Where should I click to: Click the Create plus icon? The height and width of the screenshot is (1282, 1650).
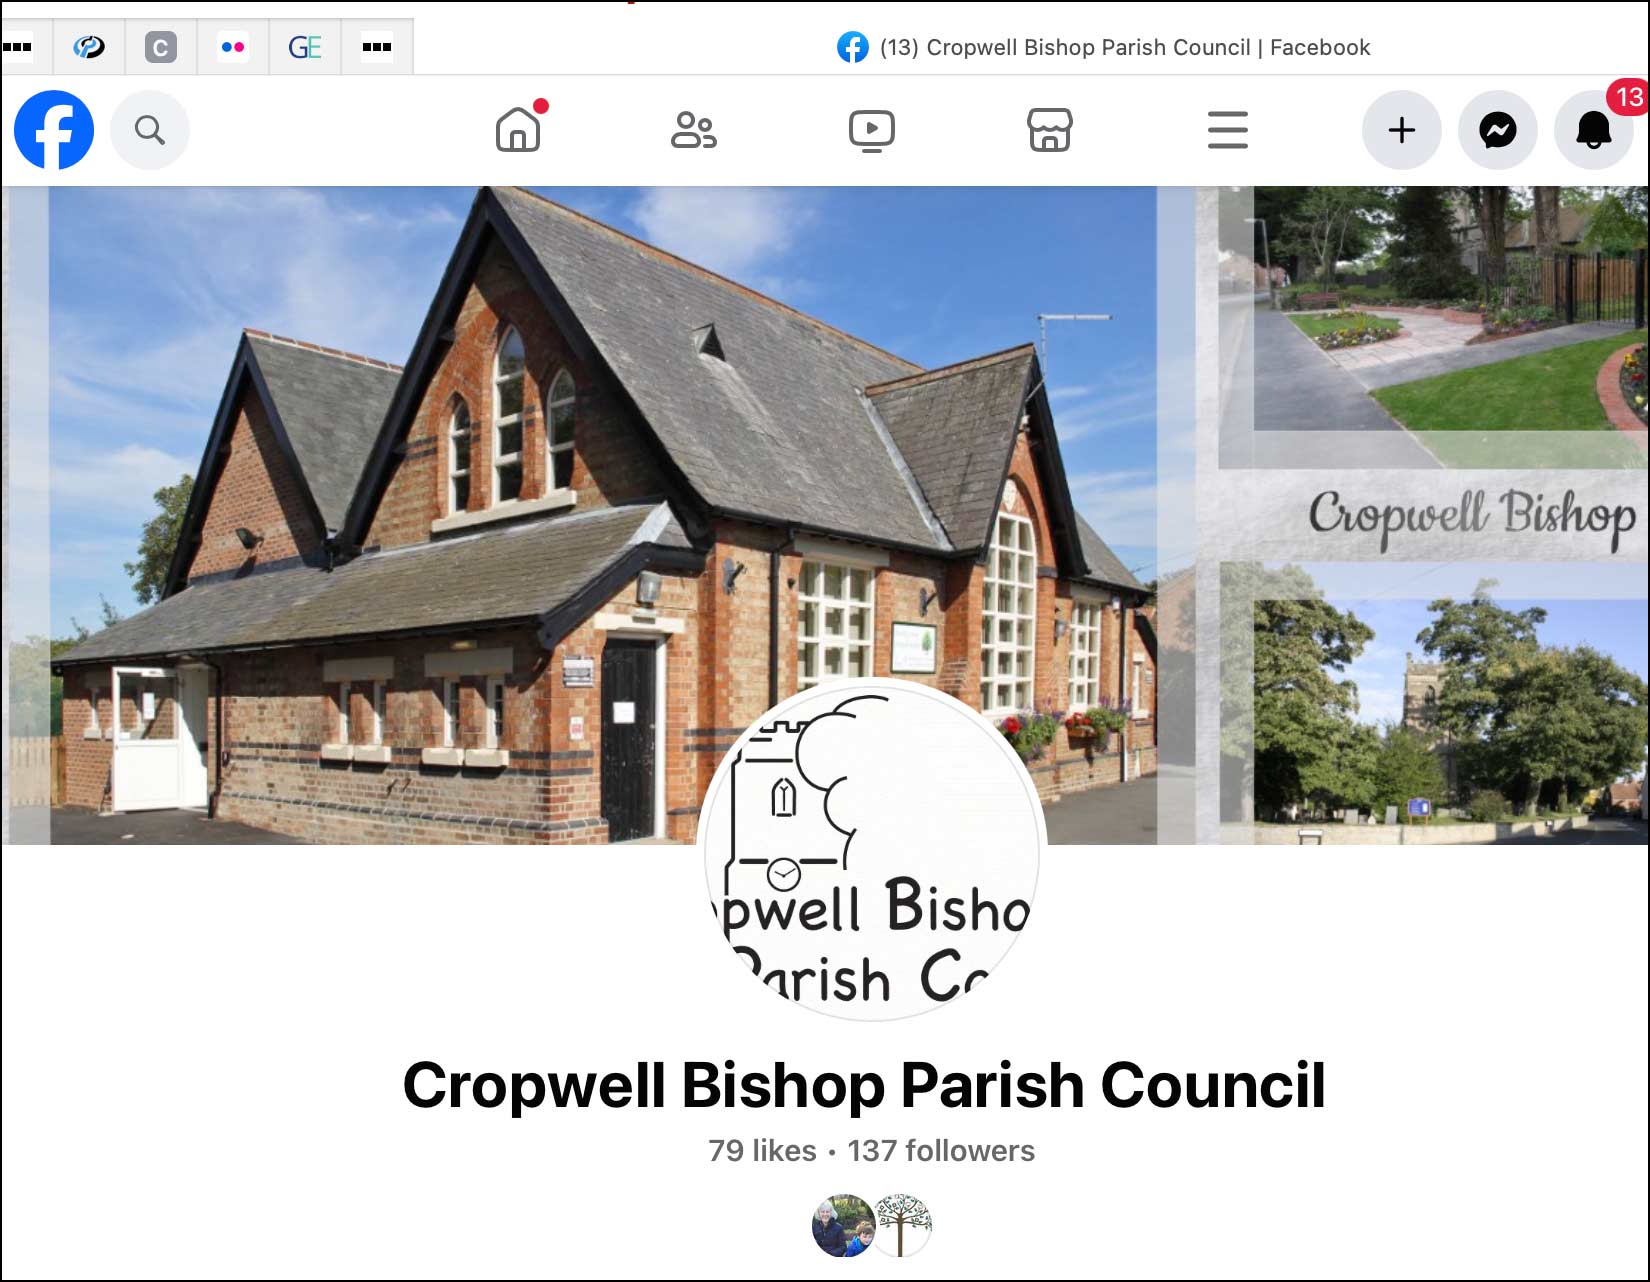(1402, 130)
